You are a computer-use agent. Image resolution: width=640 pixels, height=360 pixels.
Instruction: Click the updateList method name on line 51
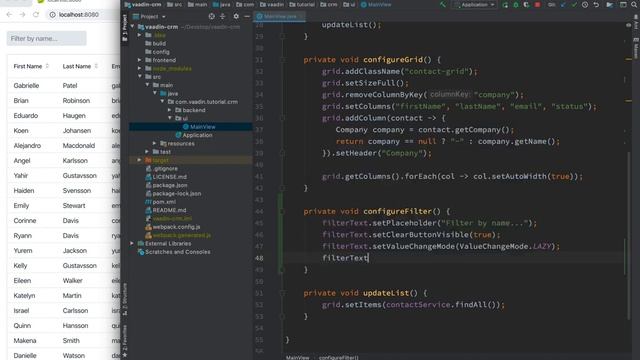[386, 293]
